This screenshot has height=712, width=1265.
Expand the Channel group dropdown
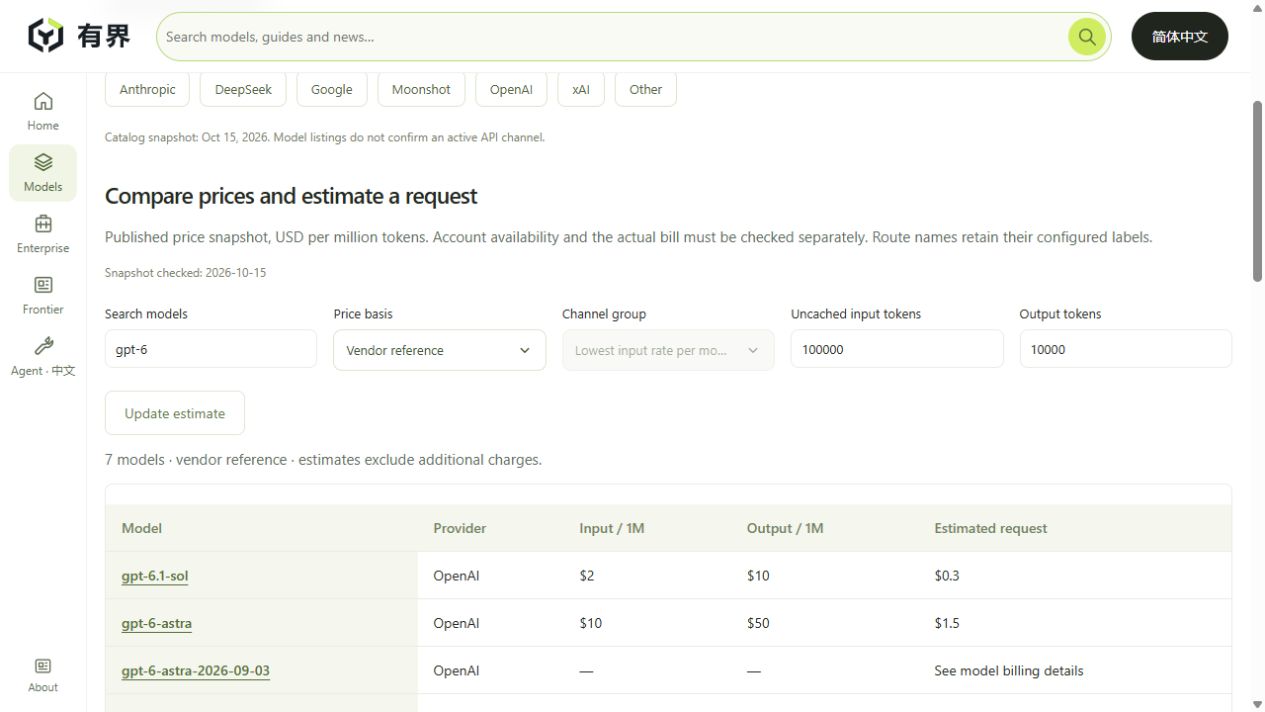pyautogui.click(x=668, y=350)
